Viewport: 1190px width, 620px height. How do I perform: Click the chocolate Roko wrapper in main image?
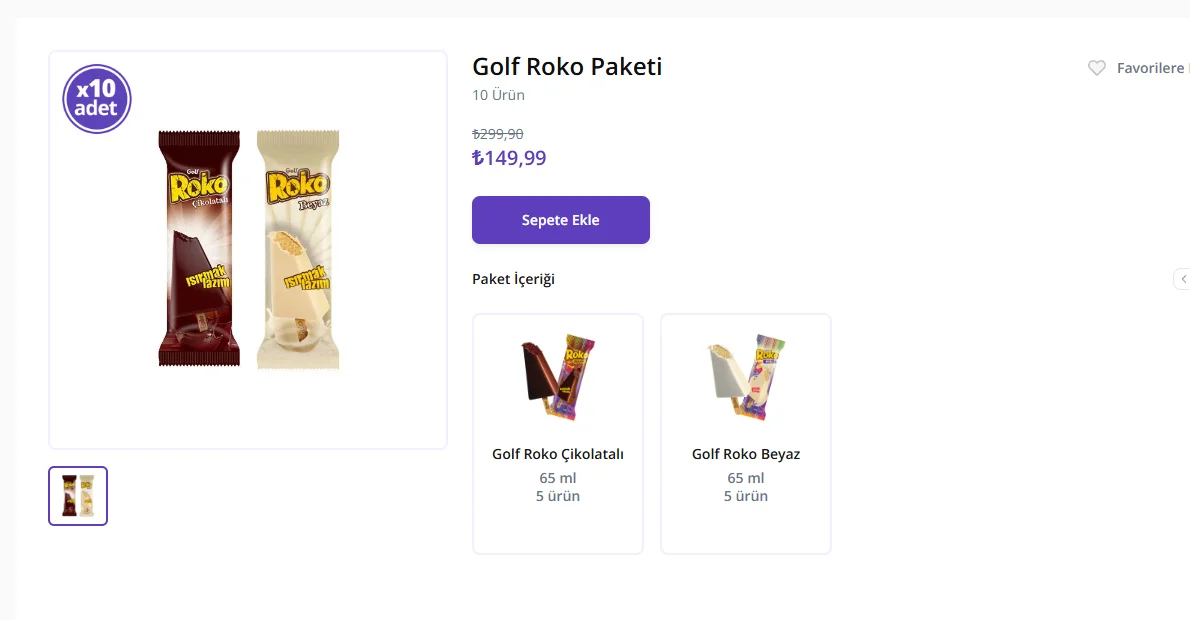tap(199, 249)
